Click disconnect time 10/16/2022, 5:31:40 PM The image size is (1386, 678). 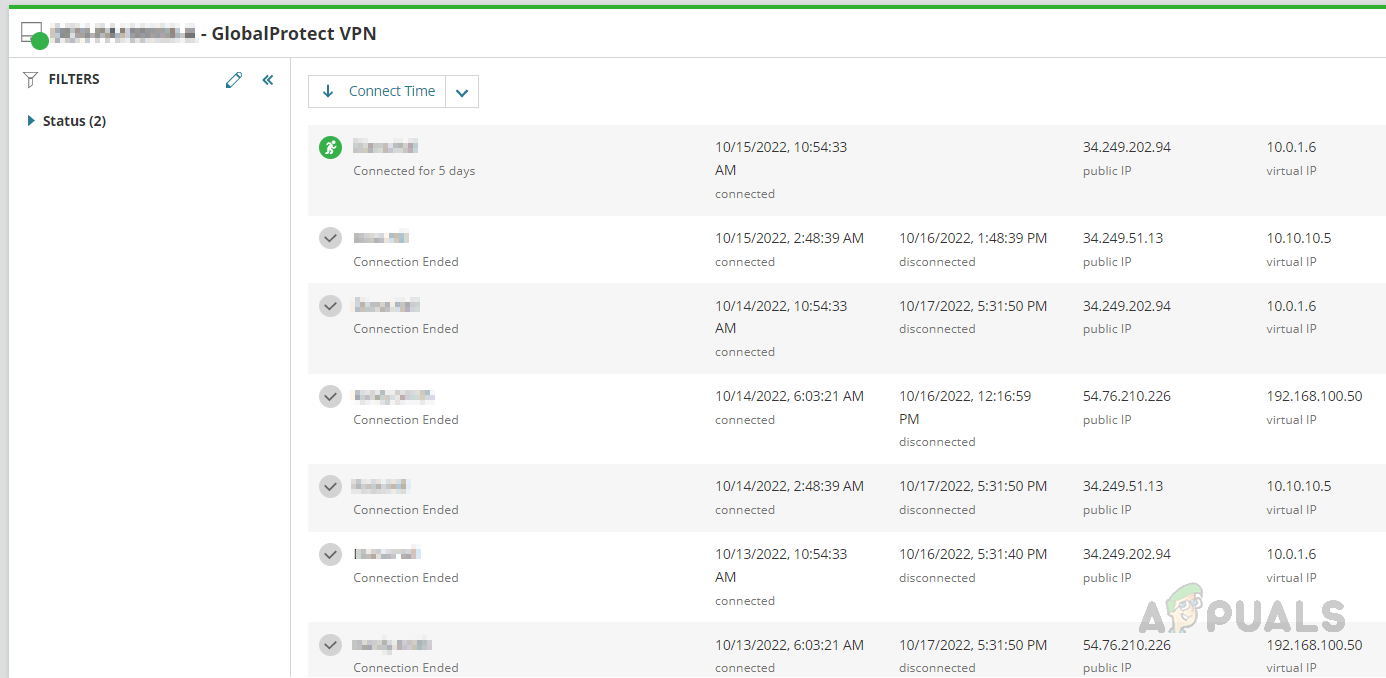click(x=973, y=554)
